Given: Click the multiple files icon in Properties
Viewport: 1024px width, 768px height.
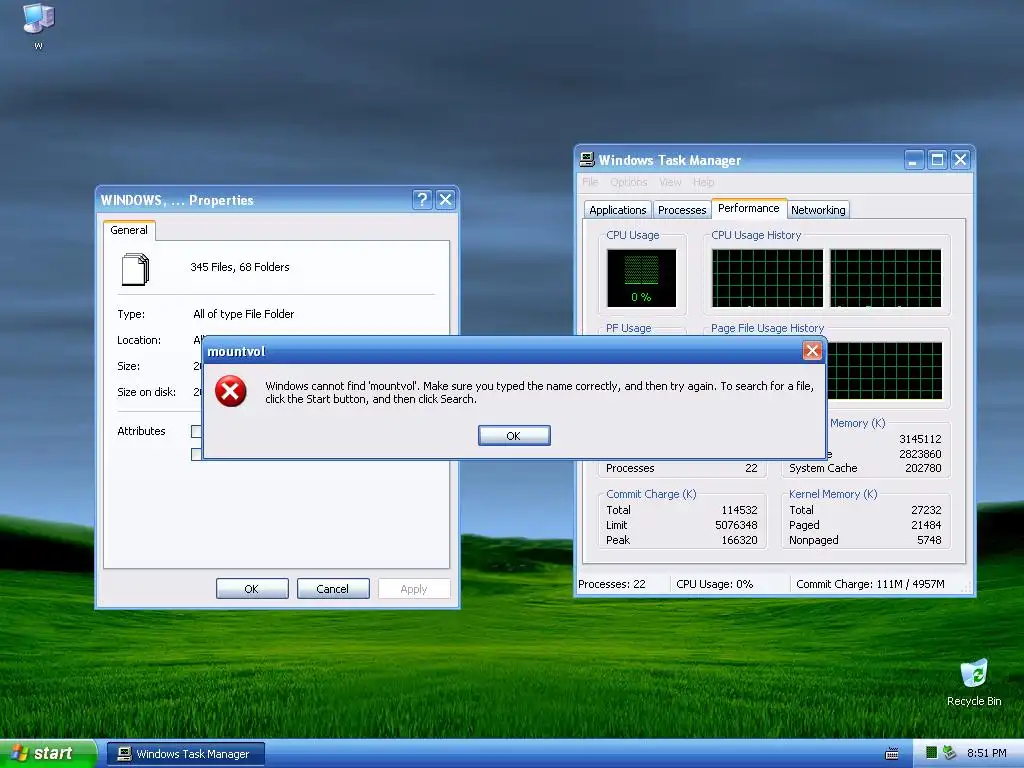Looking at the screenshot, I should tap(135, 269).
